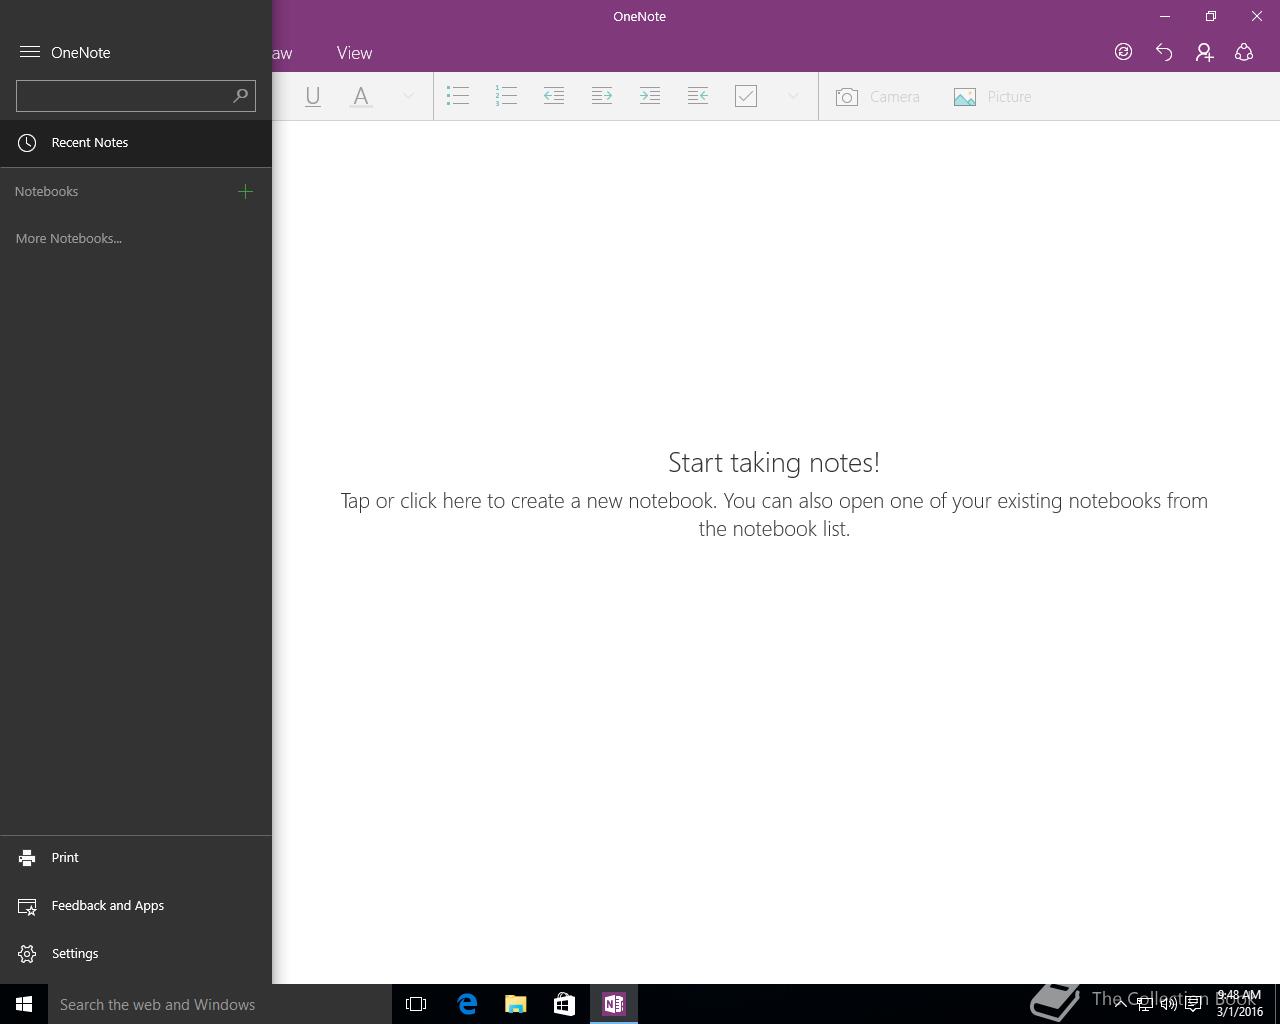
Task: Click the sync status icon
Action: click(1123, 52)
